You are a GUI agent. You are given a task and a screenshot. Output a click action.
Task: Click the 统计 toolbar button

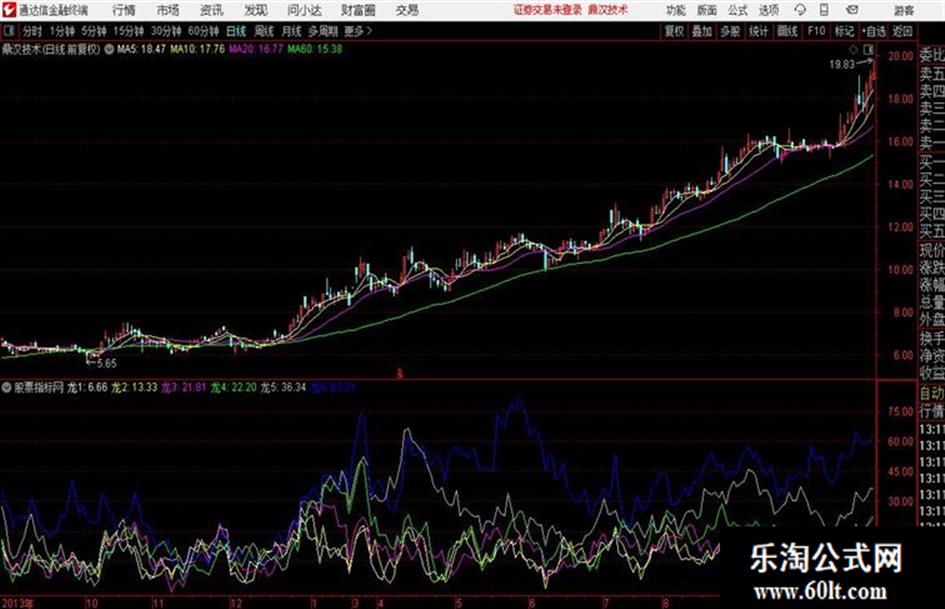tap(758, 31)
